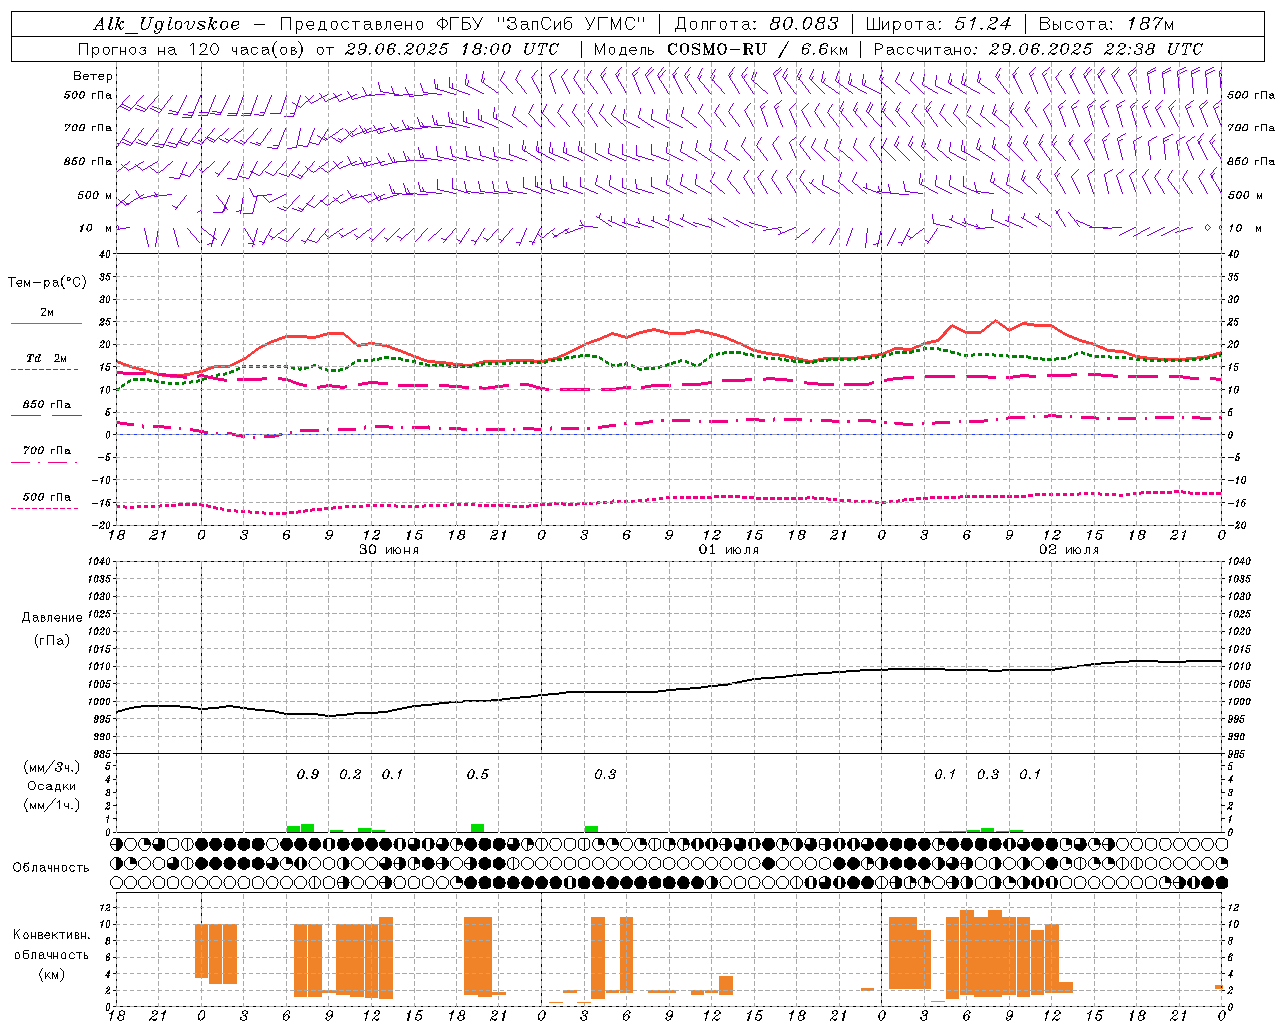Click the Облачность cloud cover row label
The width and height of the screenshot is (1280, 1024).
[x=51, y=868]
